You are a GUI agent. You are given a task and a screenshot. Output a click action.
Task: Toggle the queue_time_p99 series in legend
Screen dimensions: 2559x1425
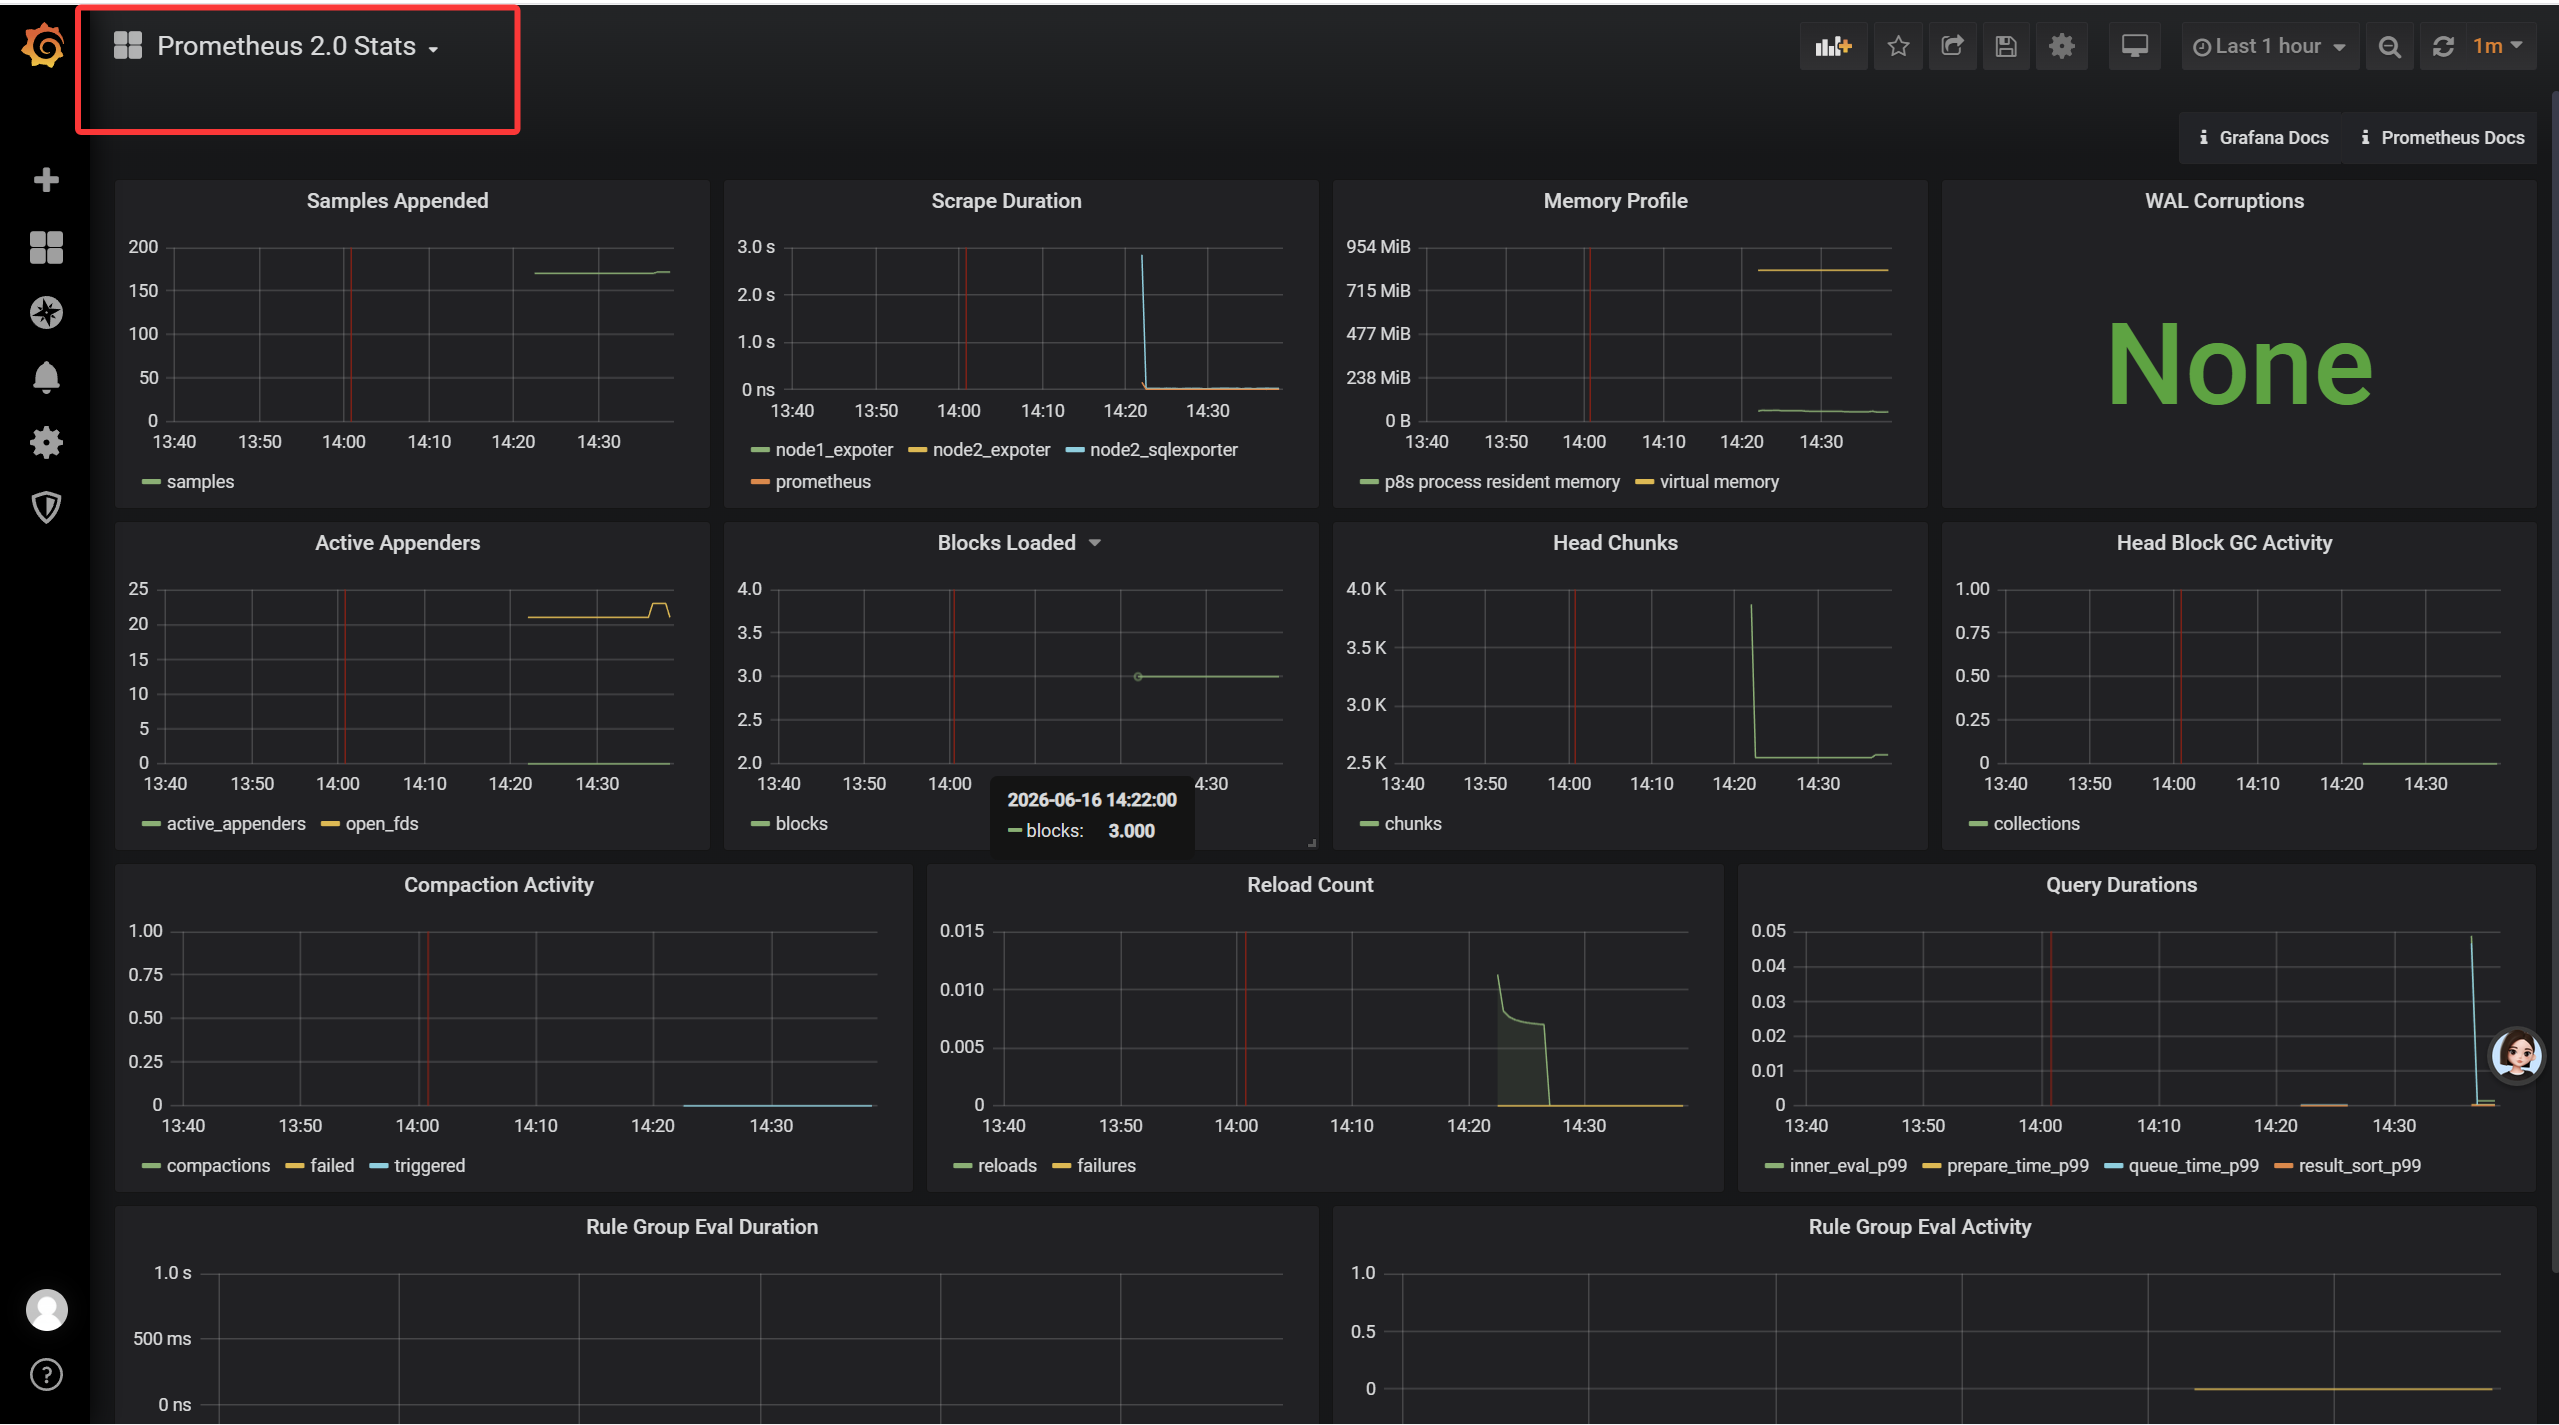pyautogui.click(x=2193, y=1165)
